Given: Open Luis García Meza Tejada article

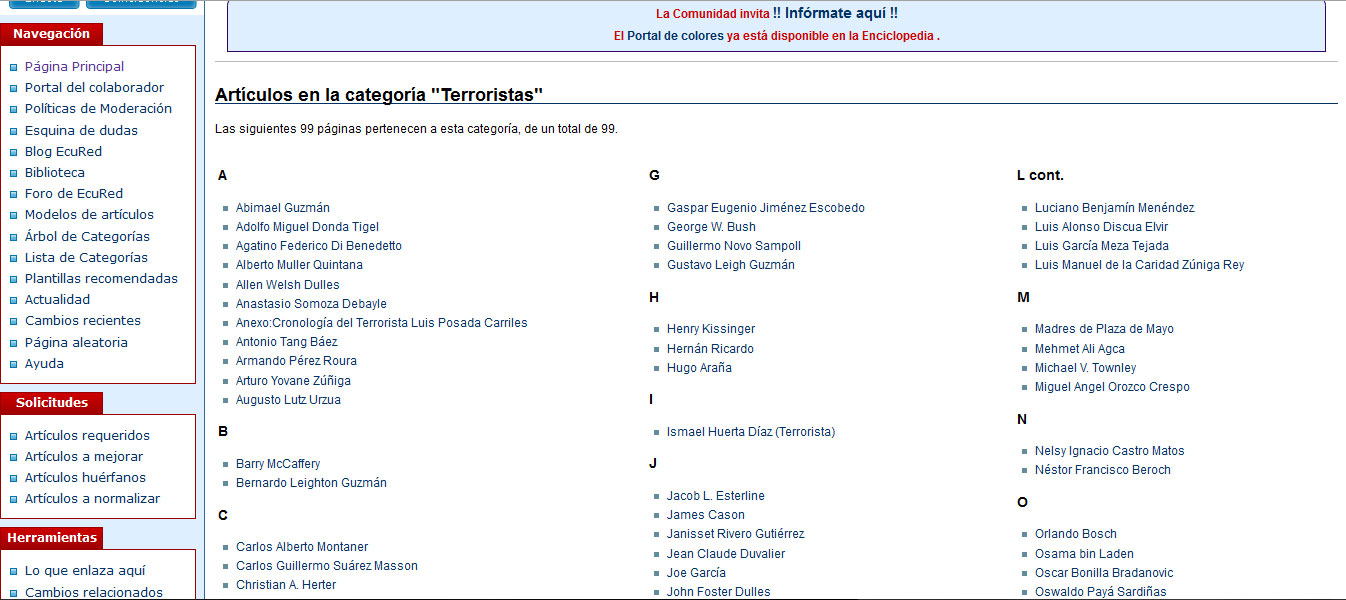Looking at the screenshot, I should pos(1102,246).
